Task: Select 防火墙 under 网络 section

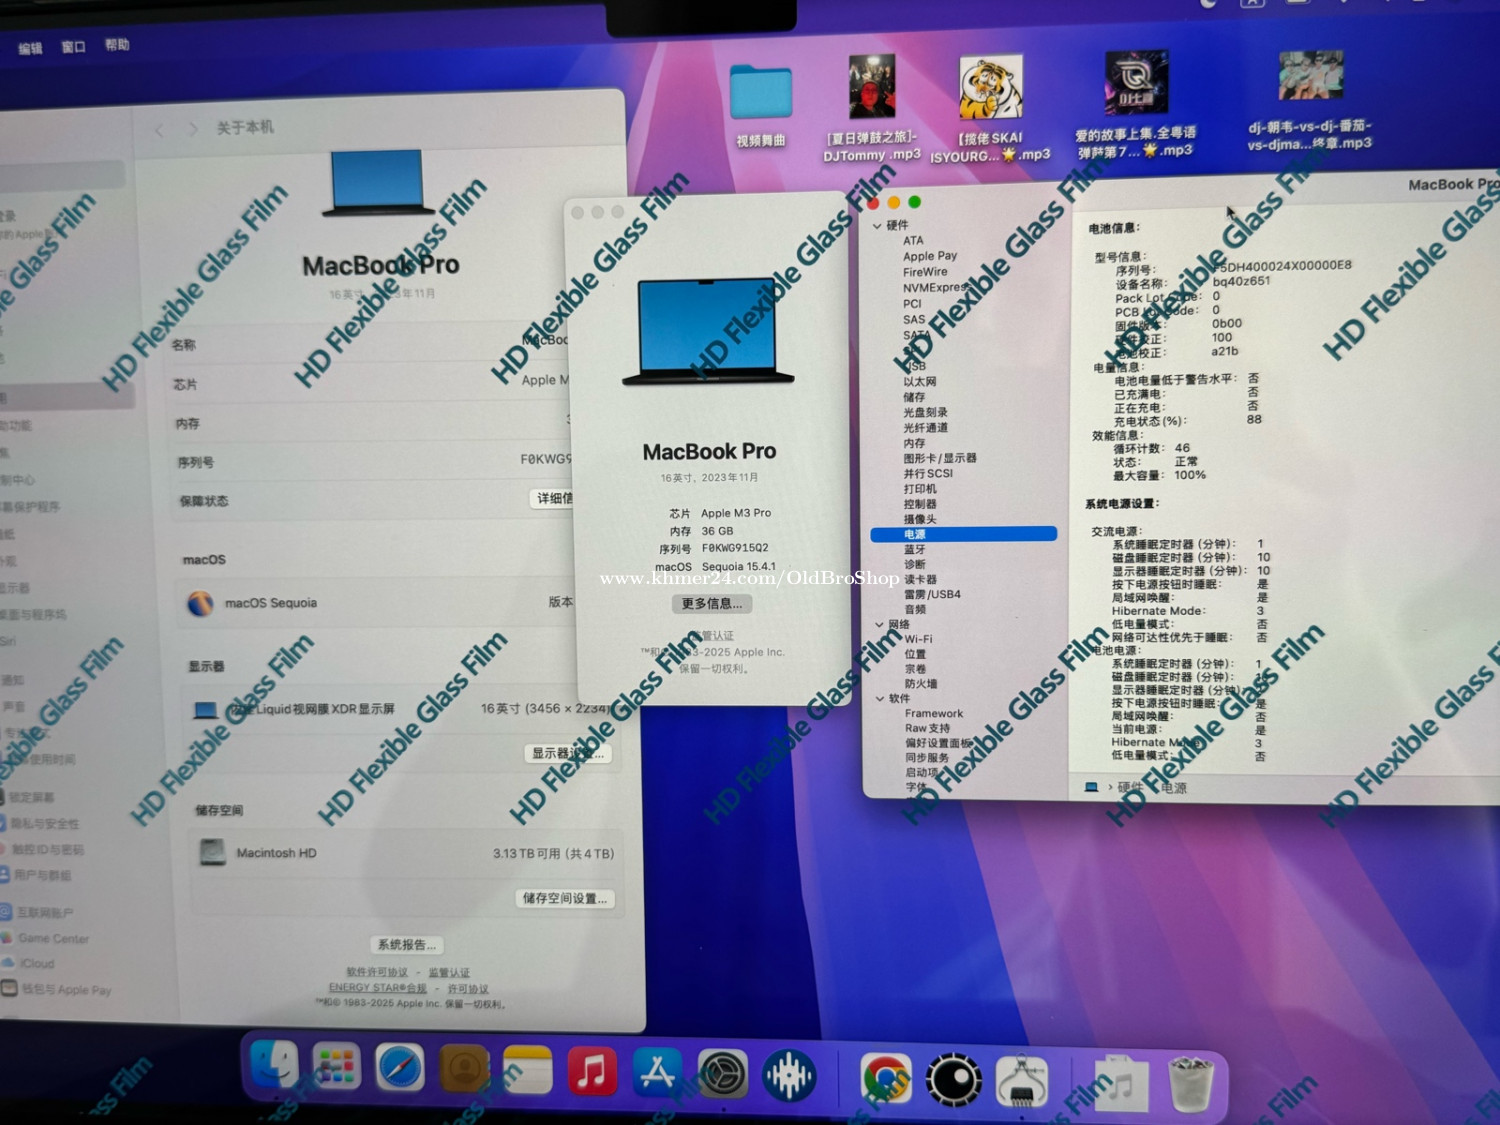Action: tap(921, 684)
